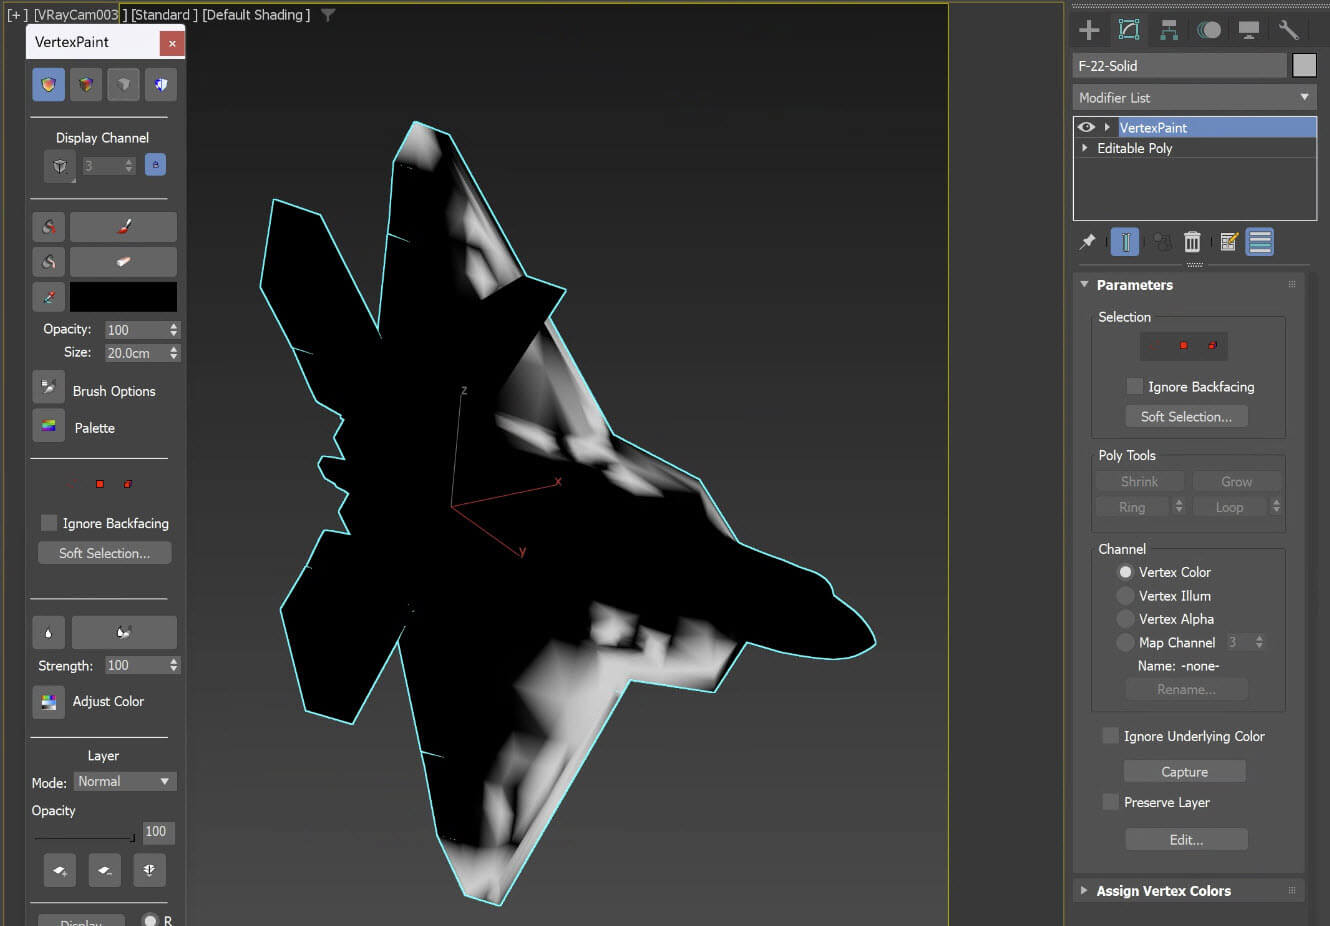Toggle texture display in VertexPaint floater
This screenshot has height=926, width=1330.
(161, 85)
